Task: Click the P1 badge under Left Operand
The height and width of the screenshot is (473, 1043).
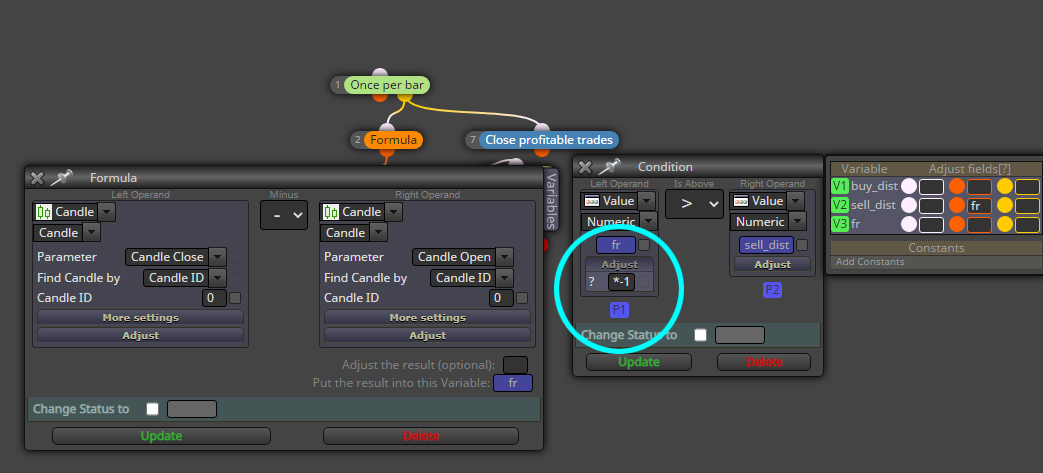Action: click(619, 309)
